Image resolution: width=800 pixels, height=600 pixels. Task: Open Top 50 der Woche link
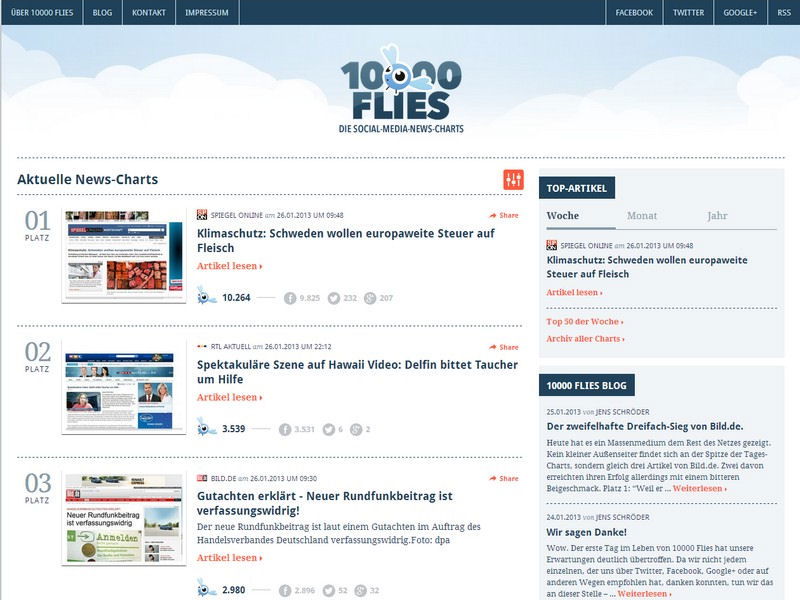pos(584,322)
